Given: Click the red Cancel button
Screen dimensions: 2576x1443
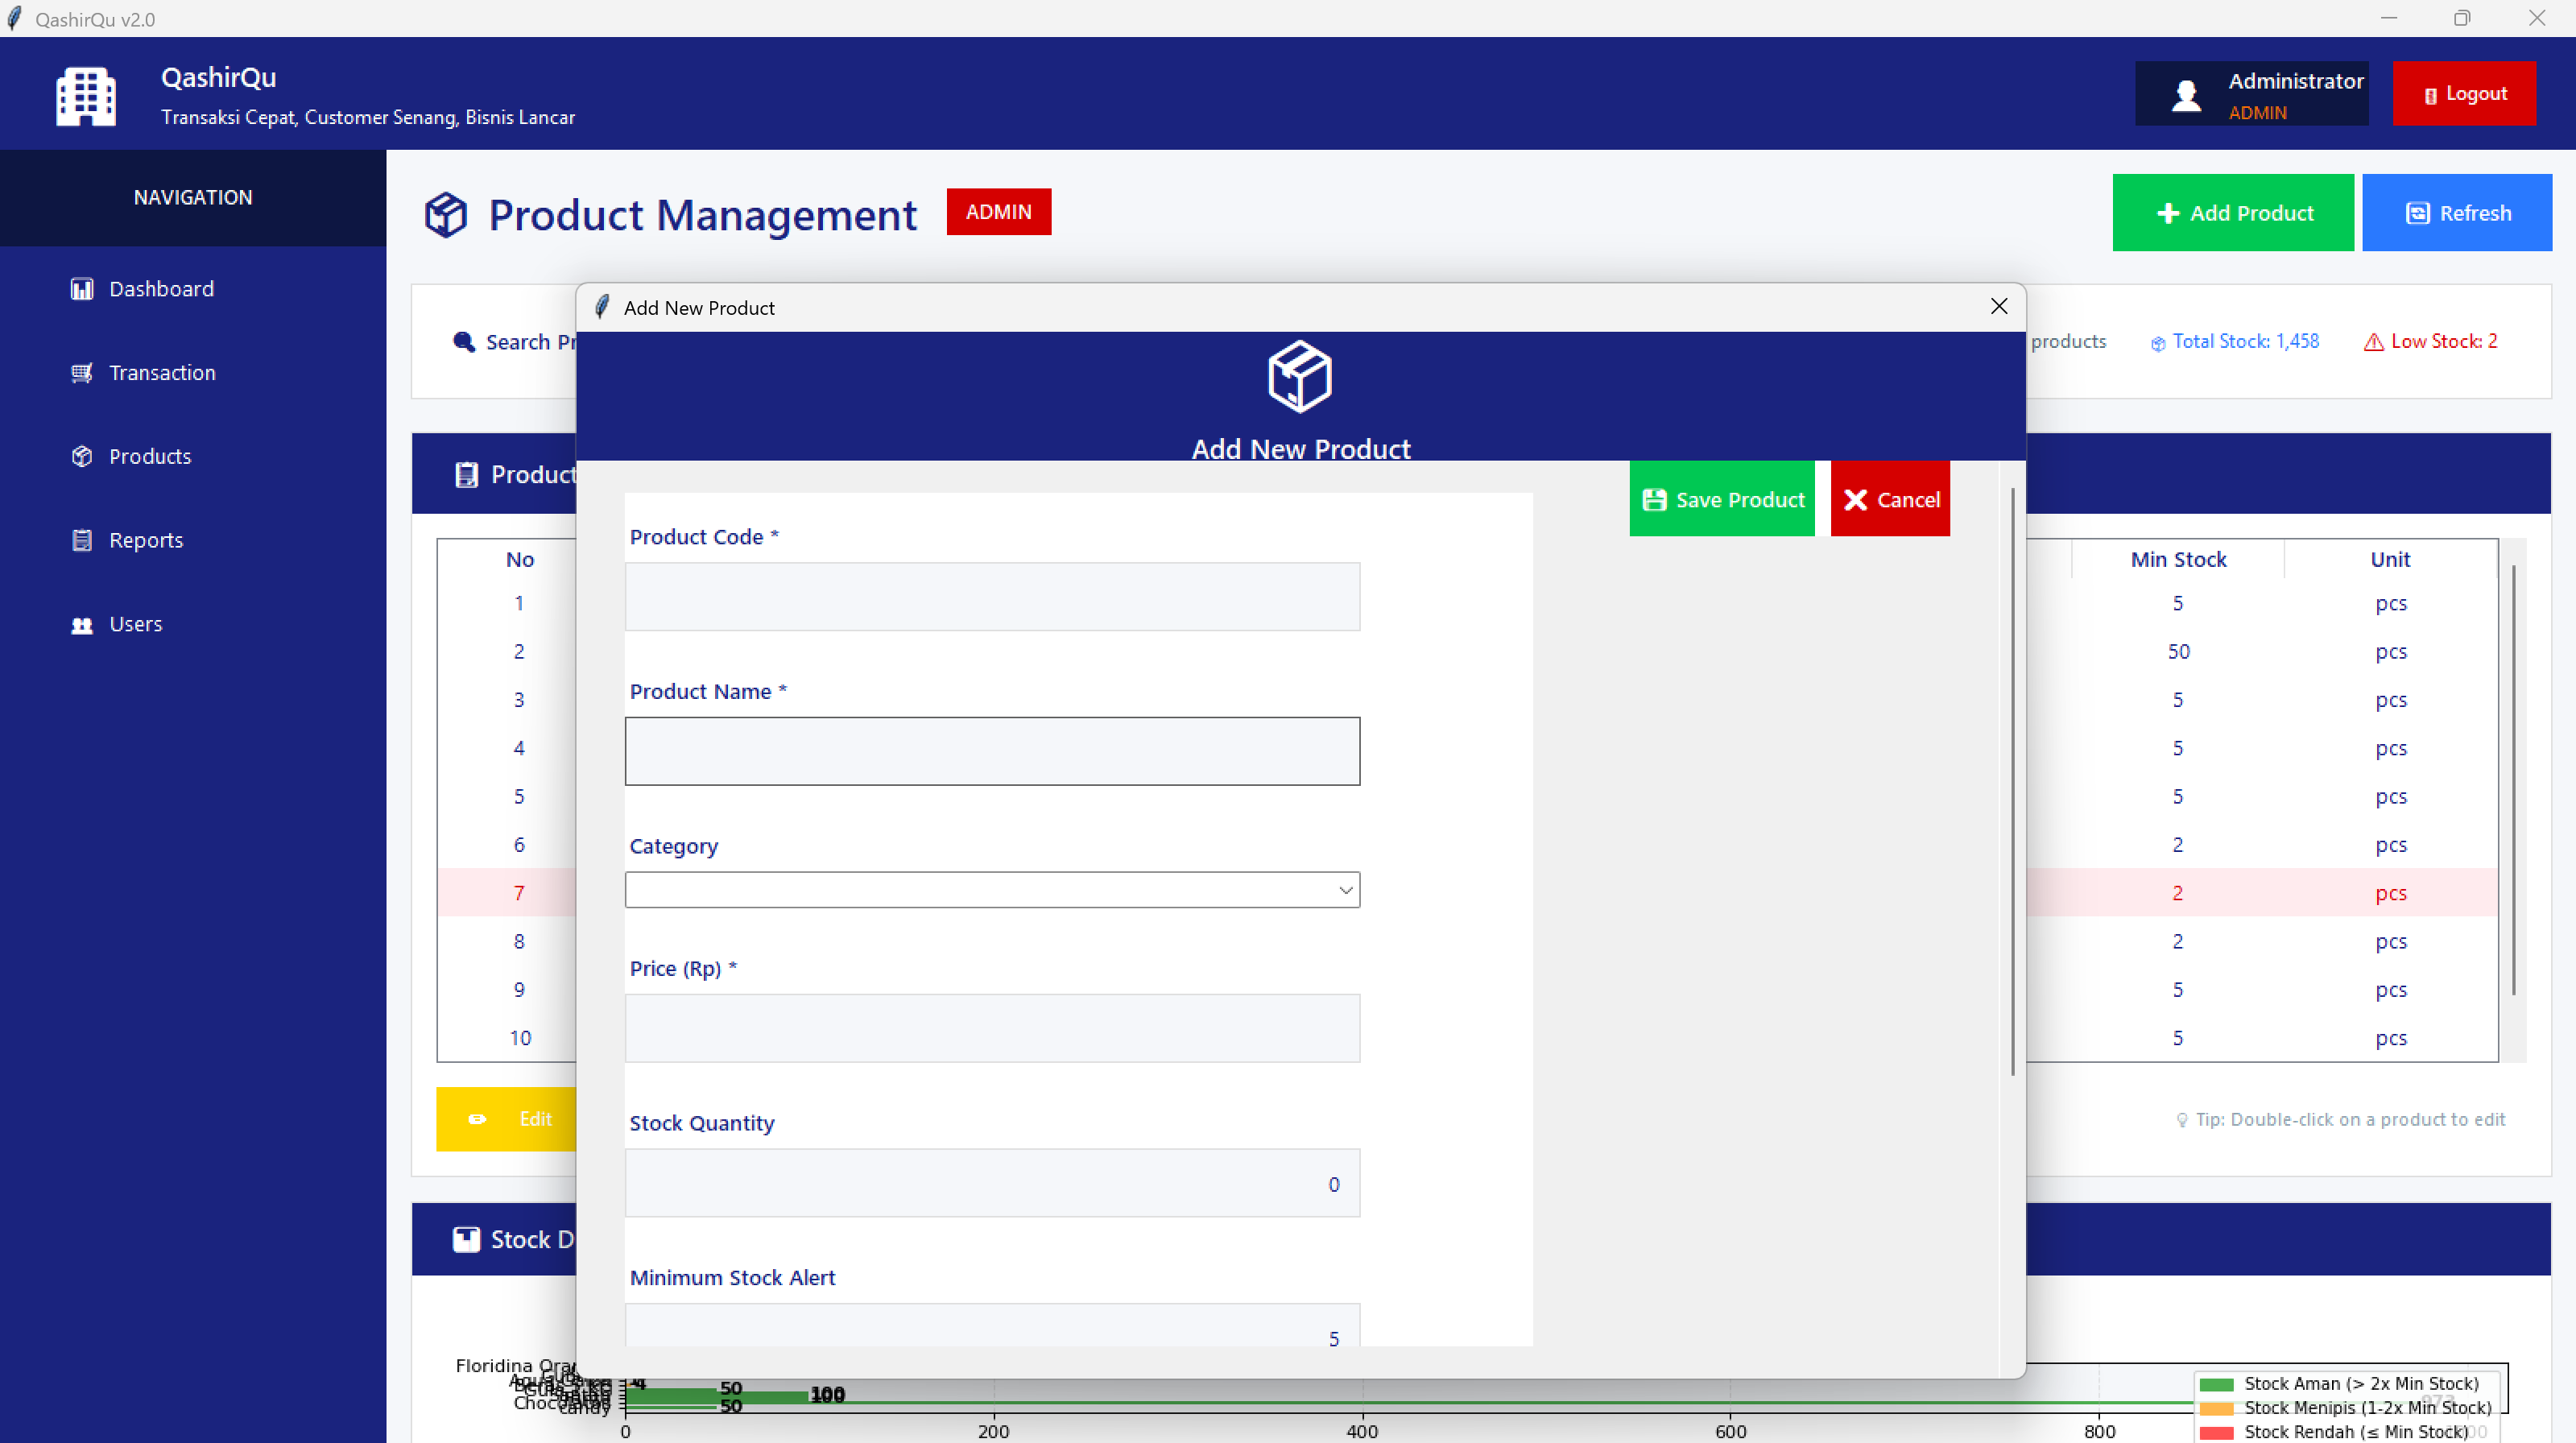Looking at the screenshot, I should [x=1889, y=499].
